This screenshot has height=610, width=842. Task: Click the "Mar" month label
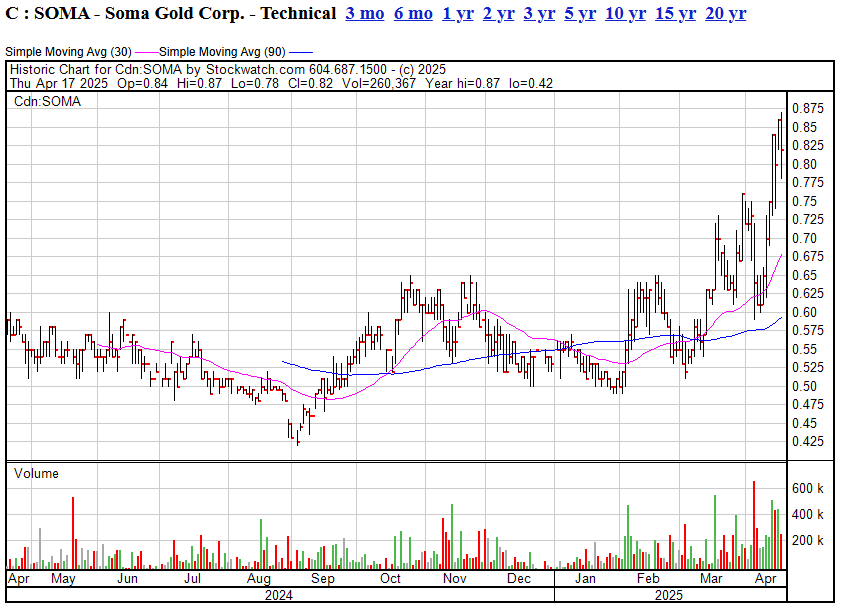[x=711, y=579]
